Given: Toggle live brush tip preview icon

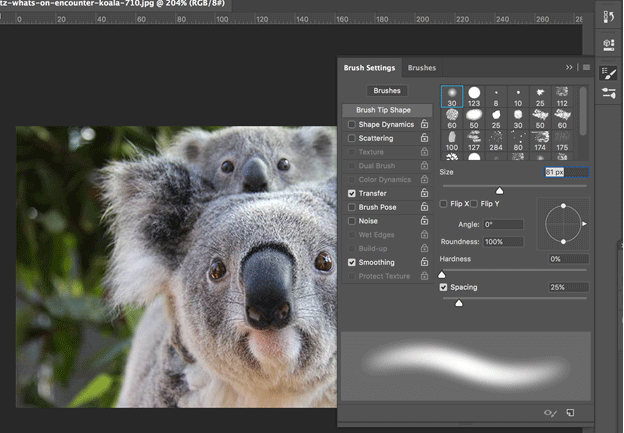Looking at the screenshot, I should (550, 413).
